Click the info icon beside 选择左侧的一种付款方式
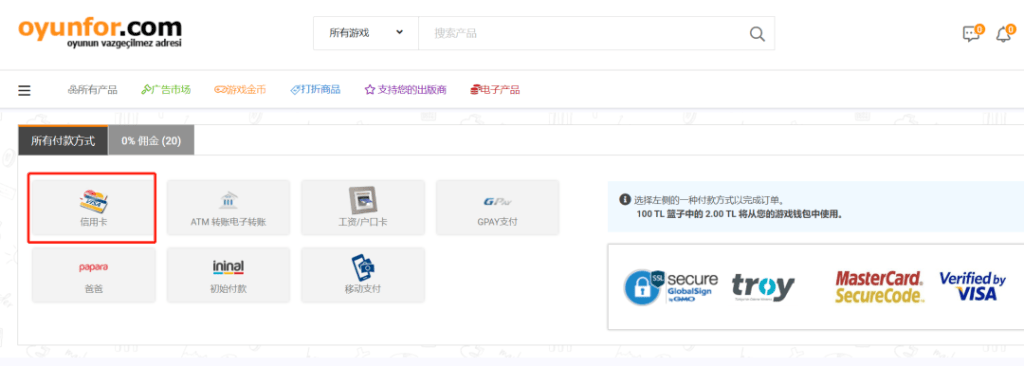The height and width of the screenshot is (366, 1024). (x=625, y=199)
